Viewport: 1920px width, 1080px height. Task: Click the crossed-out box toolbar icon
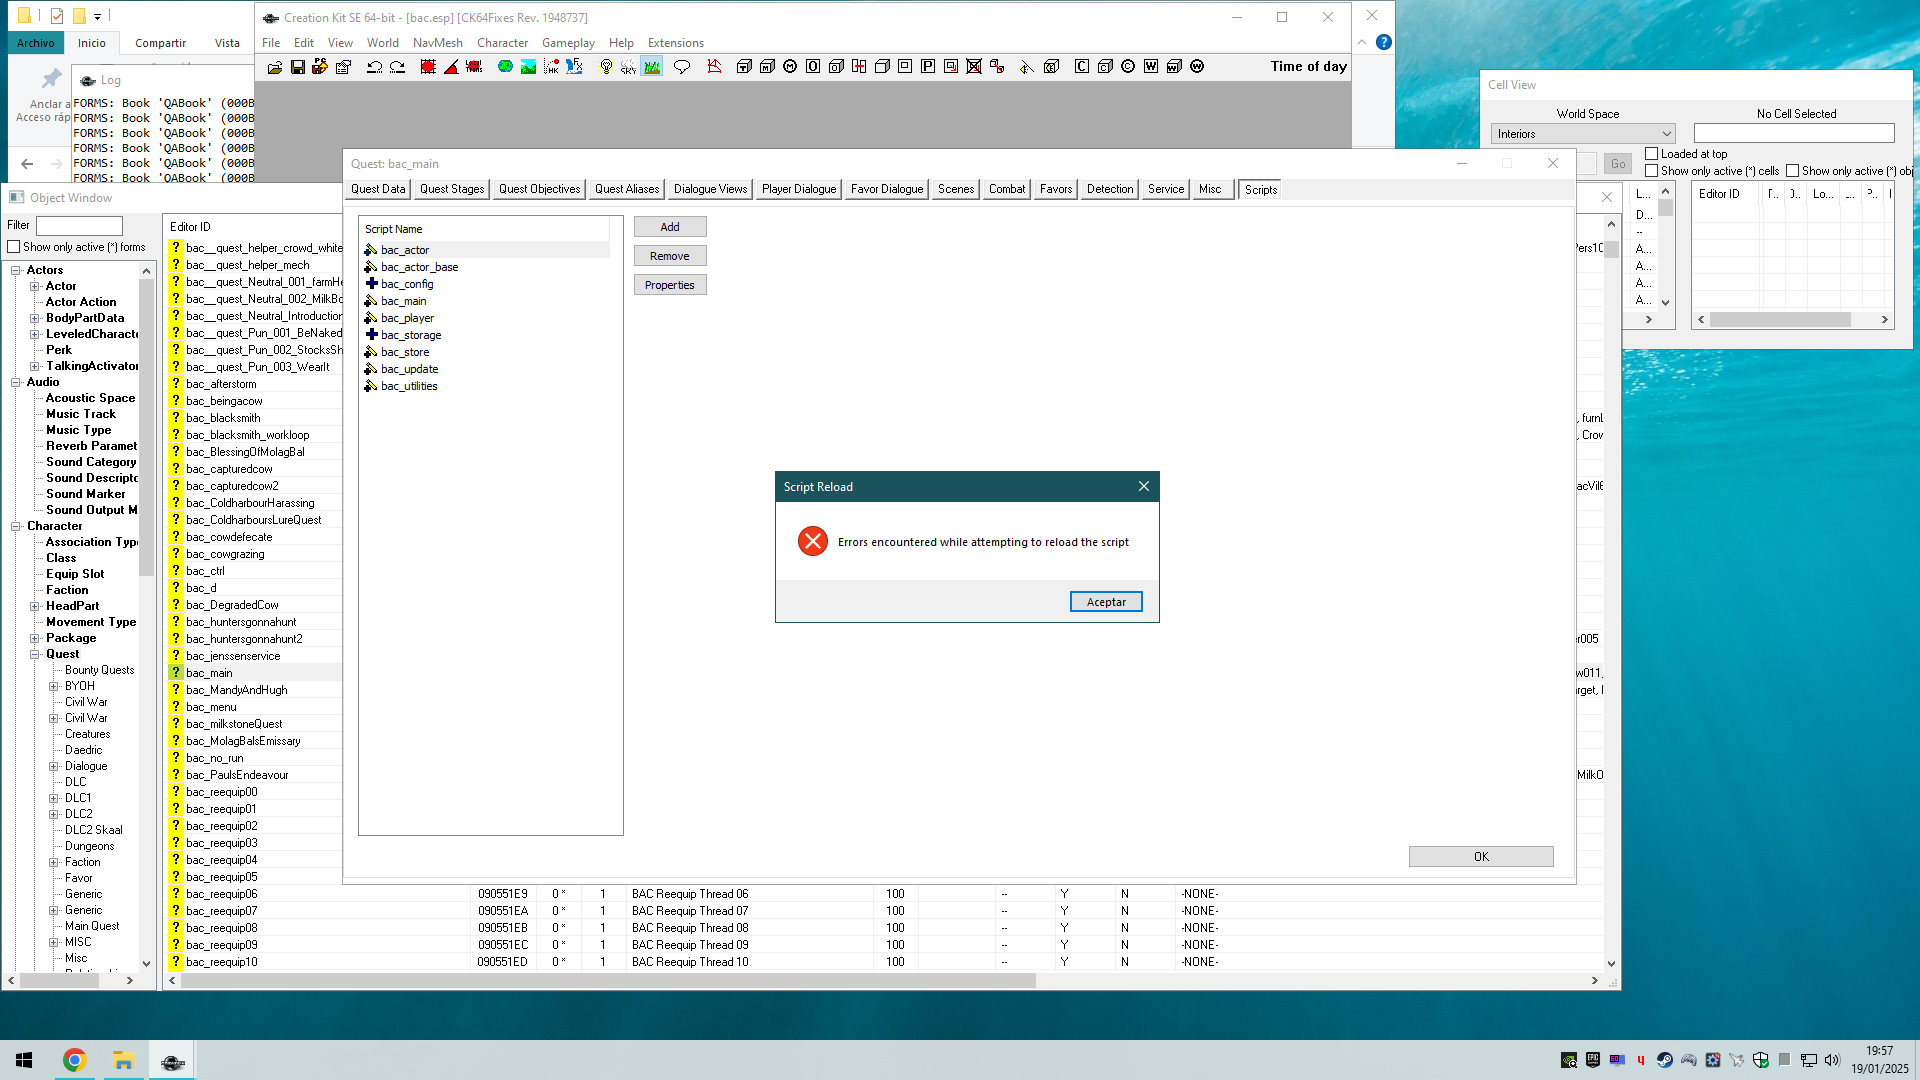[x=974, y=67]
